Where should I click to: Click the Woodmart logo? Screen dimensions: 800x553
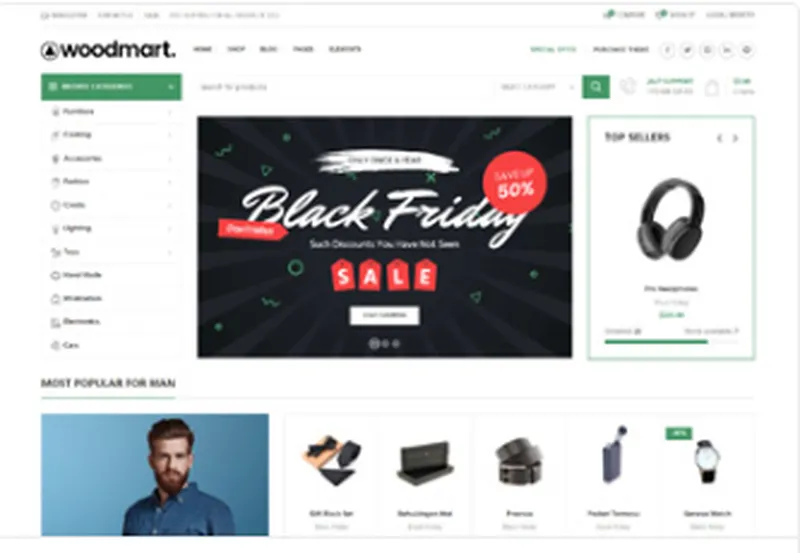(x=108, y=50)
